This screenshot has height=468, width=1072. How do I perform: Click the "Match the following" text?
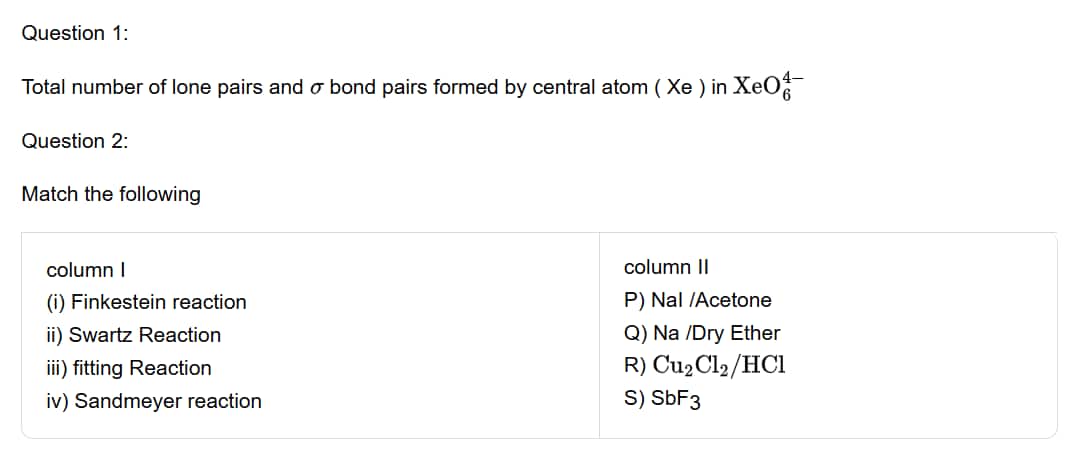[x=111, y=194]
